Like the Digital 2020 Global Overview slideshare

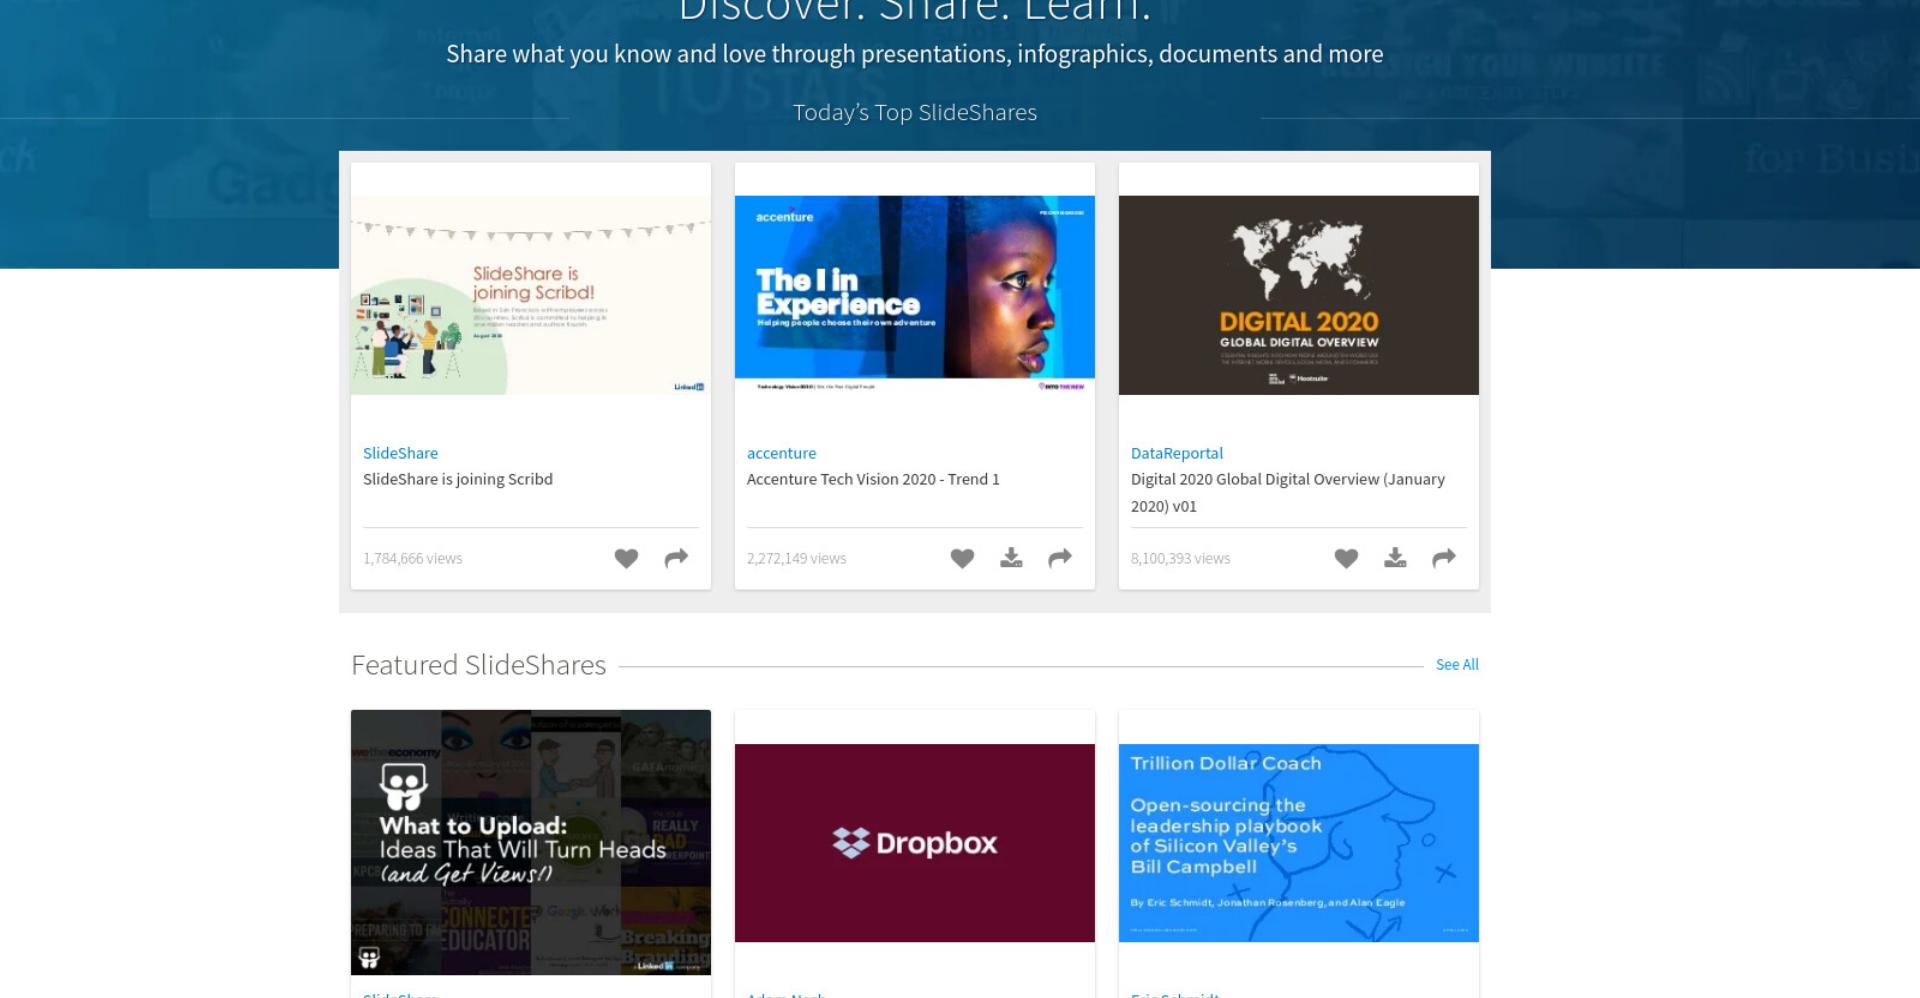[1346, 558]
